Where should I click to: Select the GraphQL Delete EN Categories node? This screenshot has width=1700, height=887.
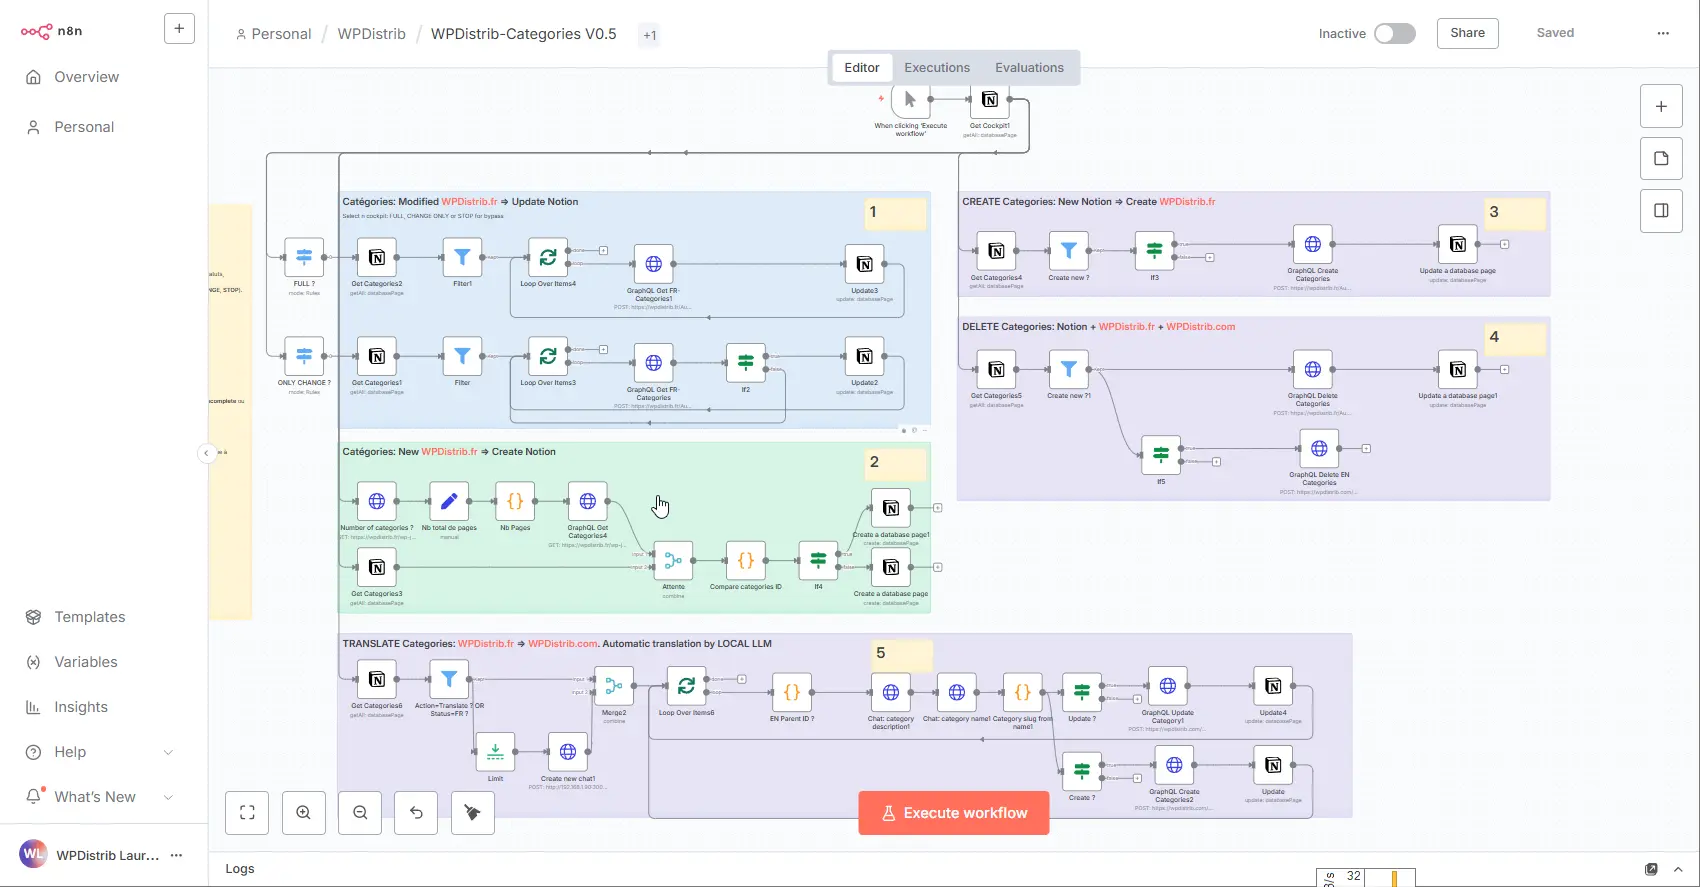click(x=1319, y=449)
